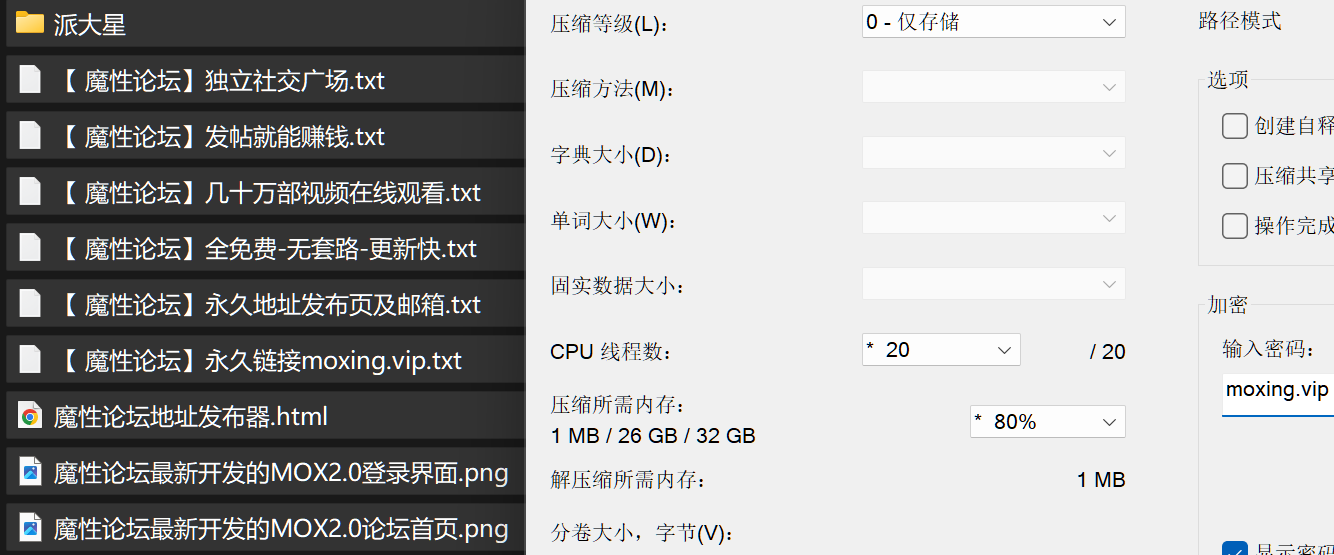Open the 80% memory usage dropdown
Viewport: 1334px width, 555px height.
1047,422
